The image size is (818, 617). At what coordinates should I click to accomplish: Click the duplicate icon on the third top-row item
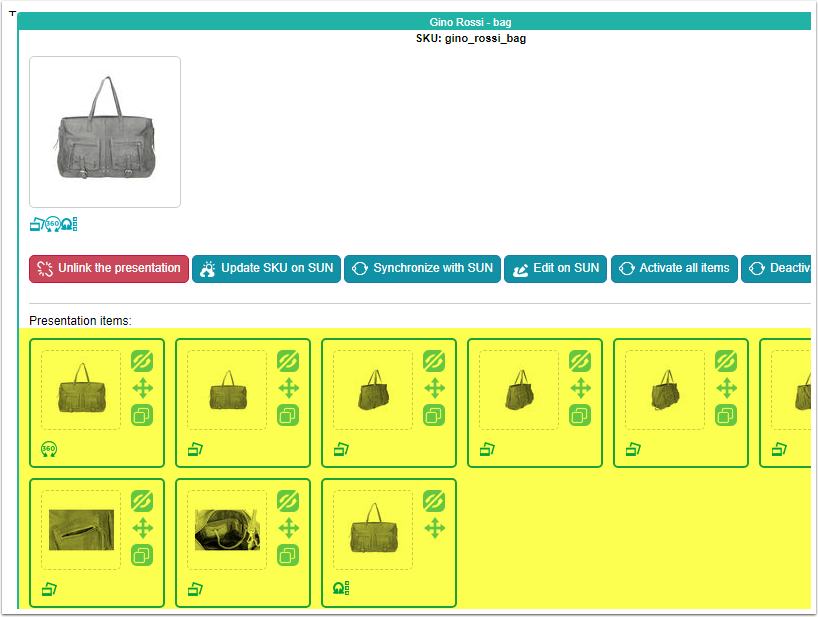click(x=434, y=415)
